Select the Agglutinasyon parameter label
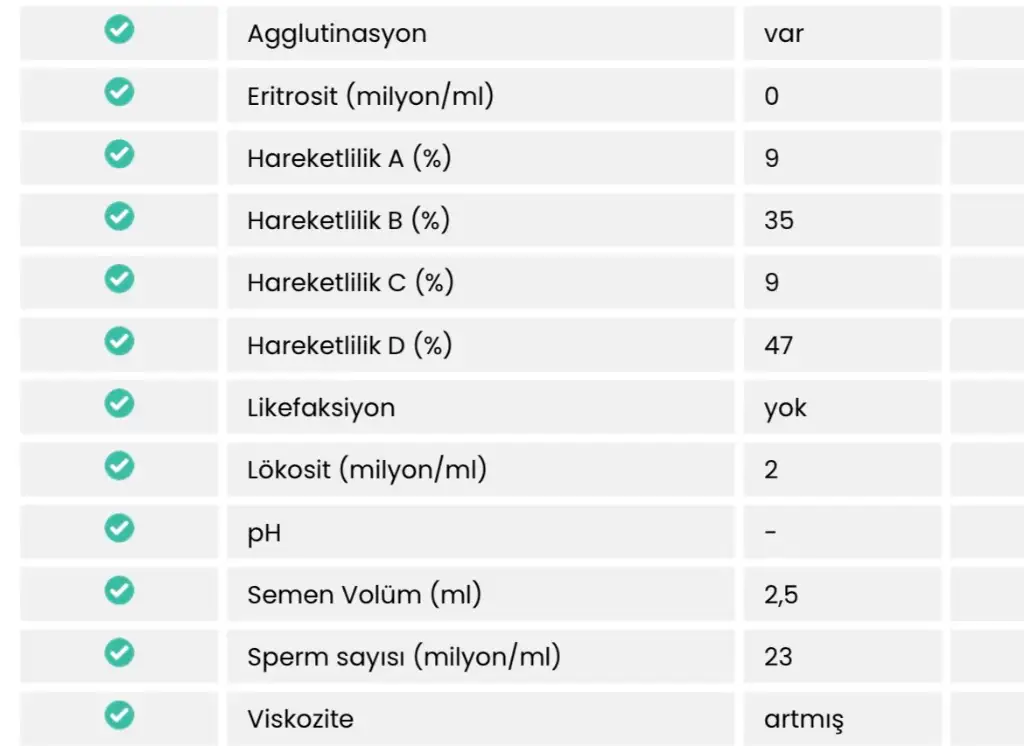 337,33
